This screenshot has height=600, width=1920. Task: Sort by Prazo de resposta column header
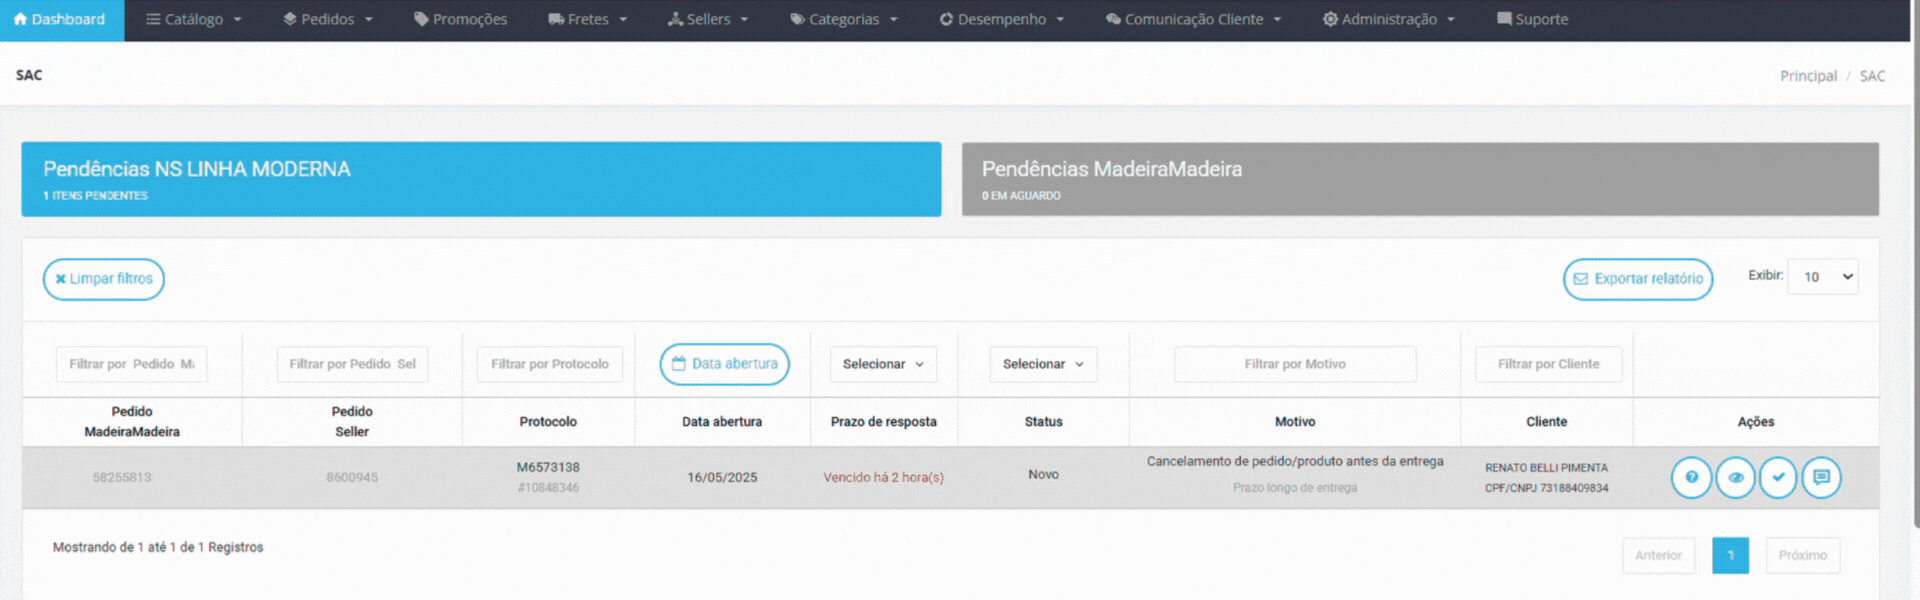coord(884,422)
